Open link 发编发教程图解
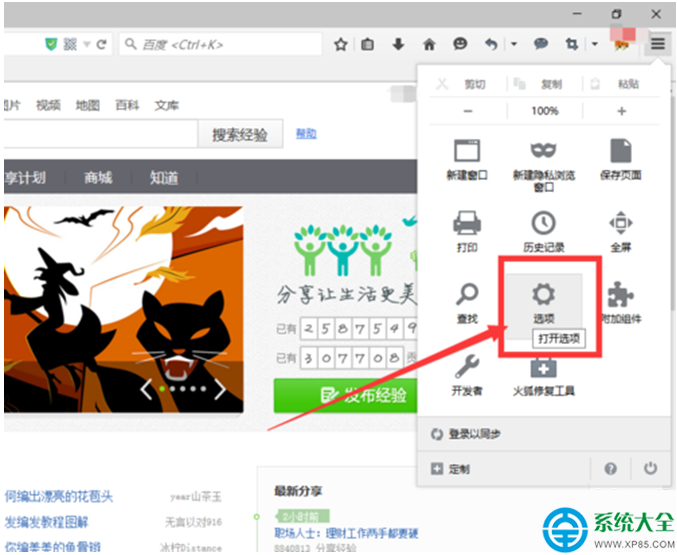 (x=47, y=522)
